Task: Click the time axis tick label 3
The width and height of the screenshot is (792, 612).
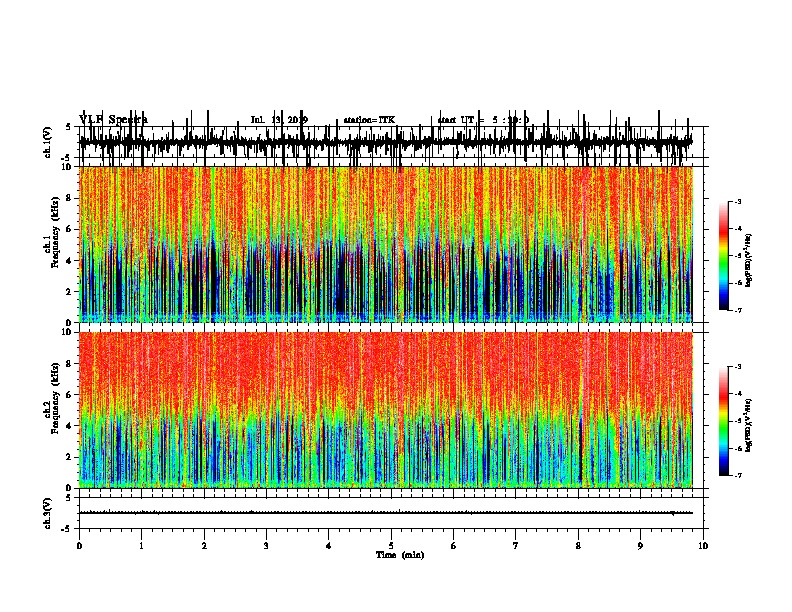Action: click(x=266, y=546)
